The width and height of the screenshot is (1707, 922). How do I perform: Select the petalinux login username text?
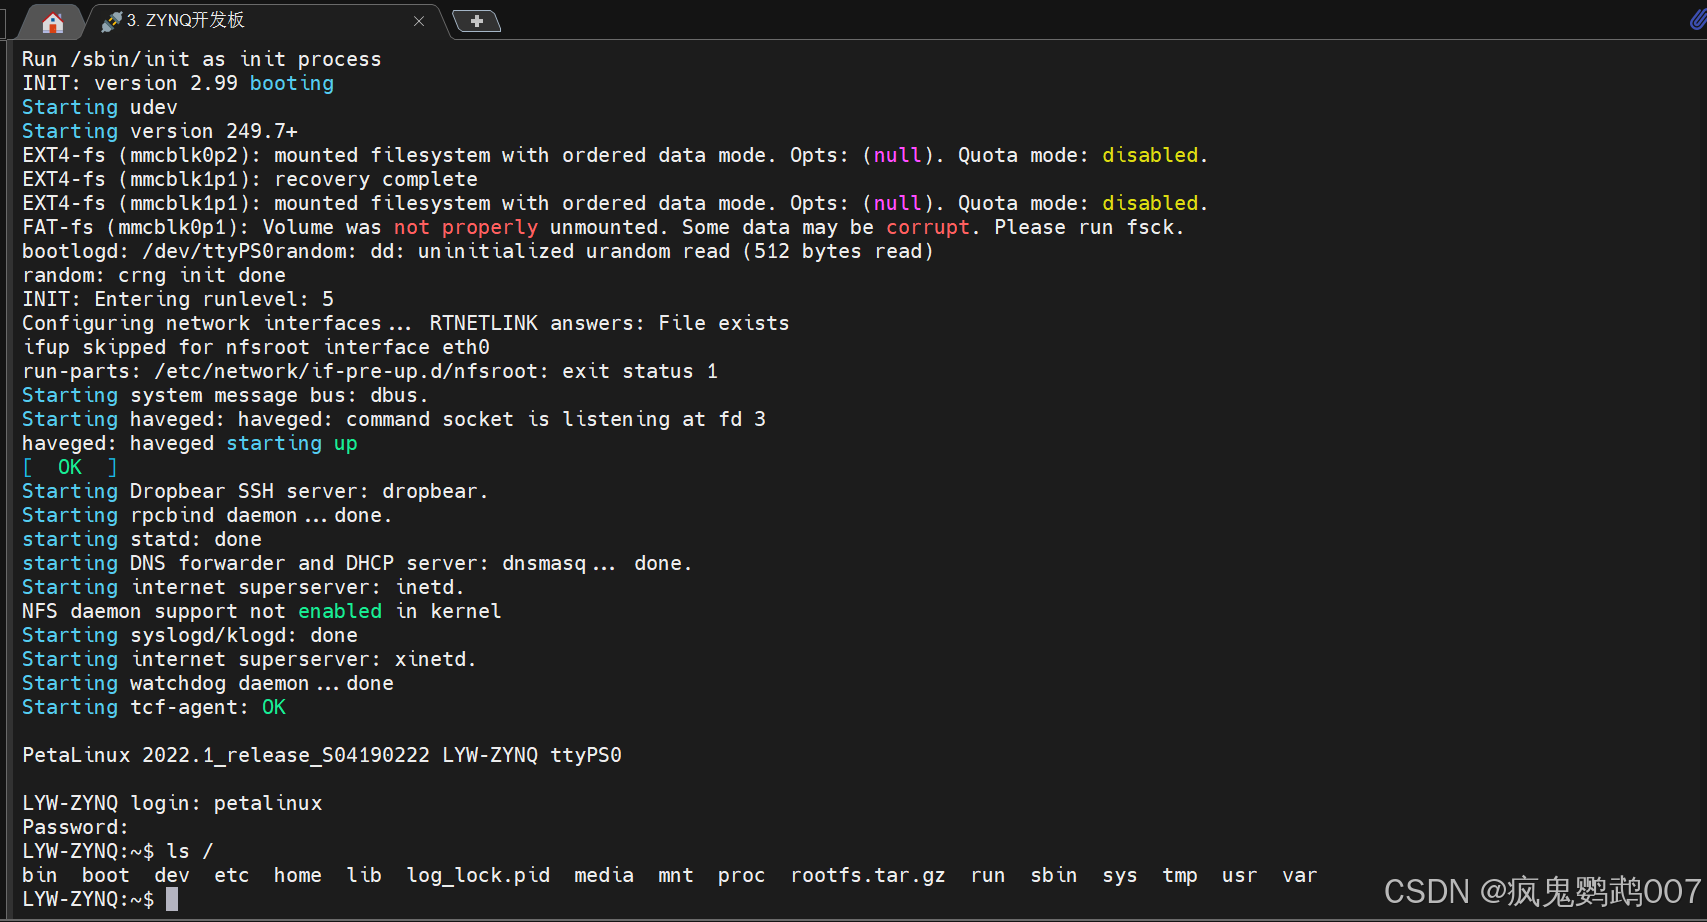267,803
